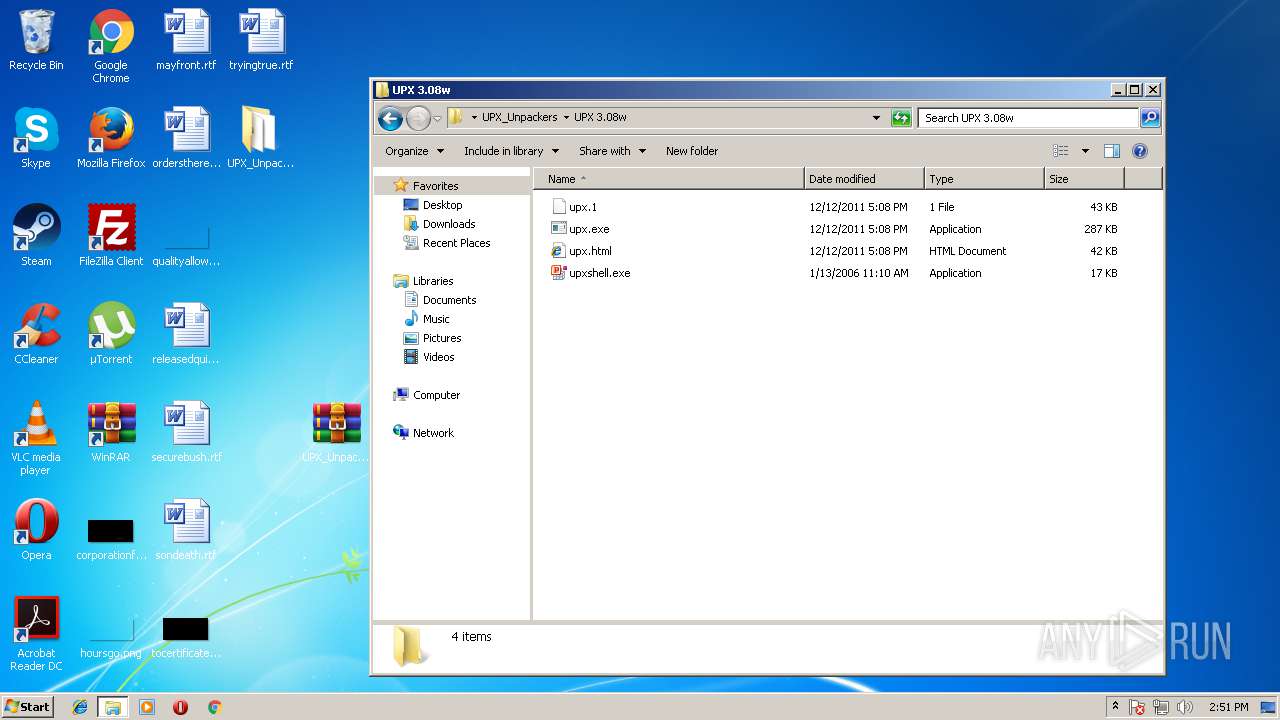Image resolution: width=1280 pixels, height=720 pixels.
Task: Open Desktop in navigation pane
Action: (x=442, y=205)
